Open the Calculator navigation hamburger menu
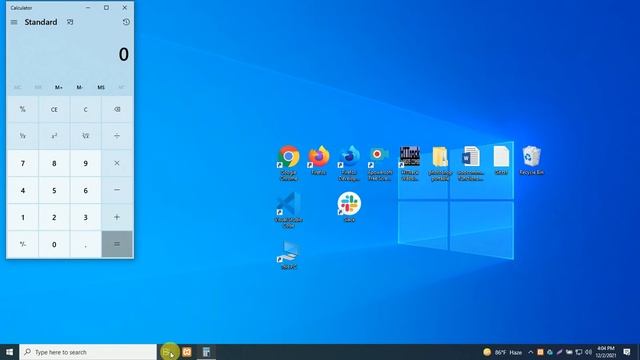The width and height of the screenshot is (640, 360). pyautogui.click(x=14, y=22)
